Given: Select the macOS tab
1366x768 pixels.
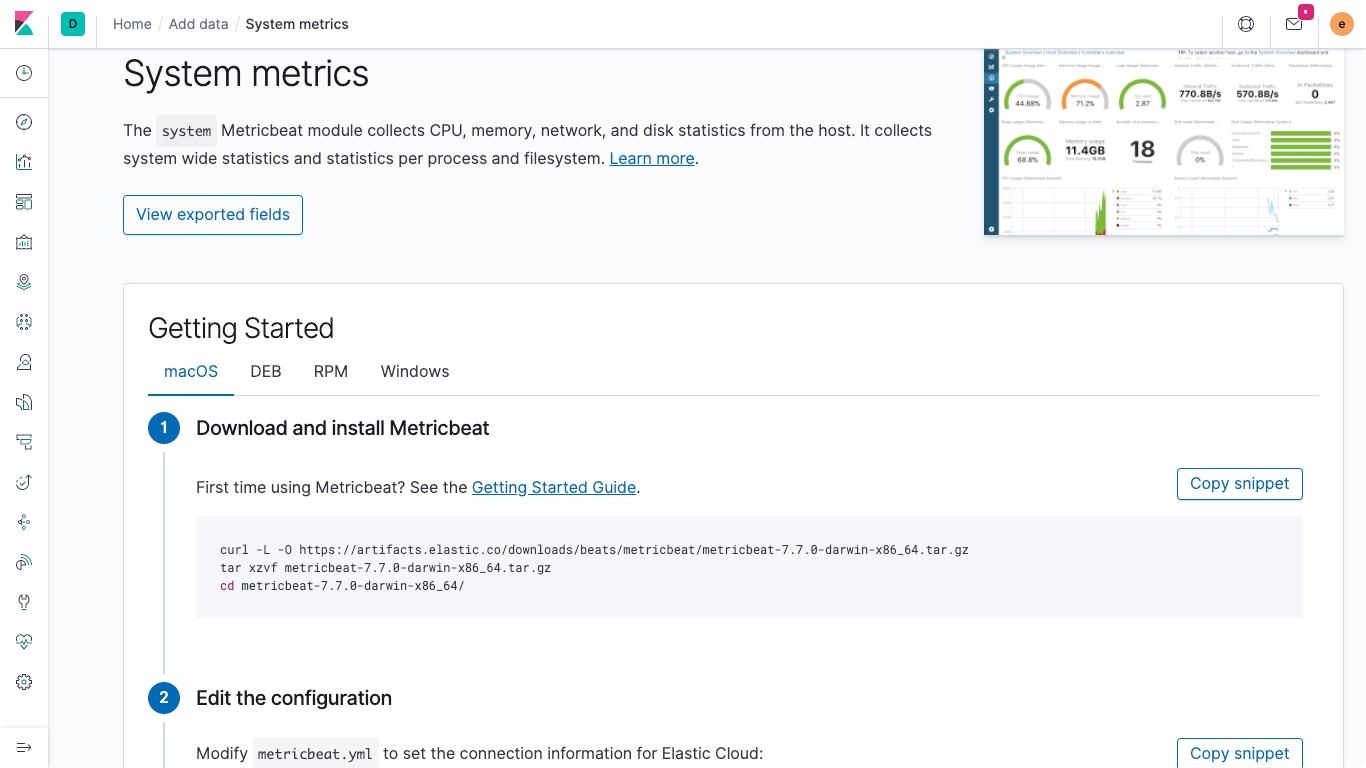Looking at the screenshot, I should [x=191, y=371].
